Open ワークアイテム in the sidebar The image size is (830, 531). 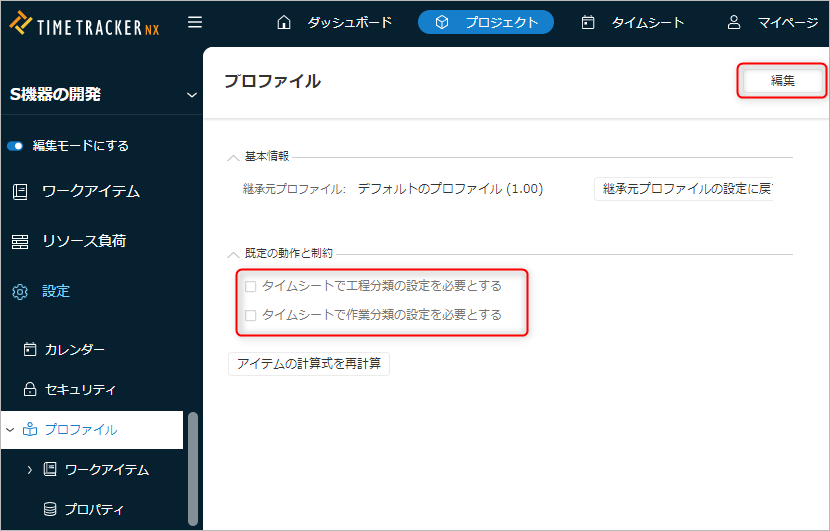click(90, 191)
